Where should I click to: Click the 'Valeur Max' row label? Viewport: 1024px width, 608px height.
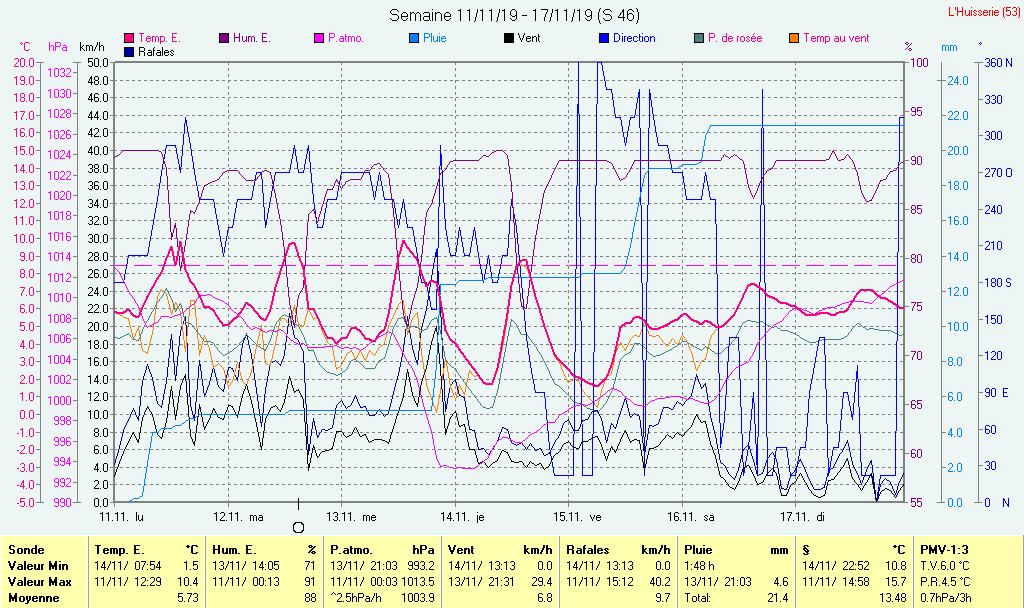pos(39,582)
